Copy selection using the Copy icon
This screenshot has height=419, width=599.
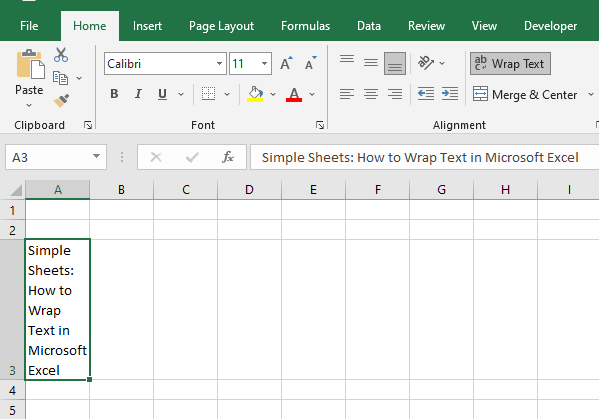[60, 78]
